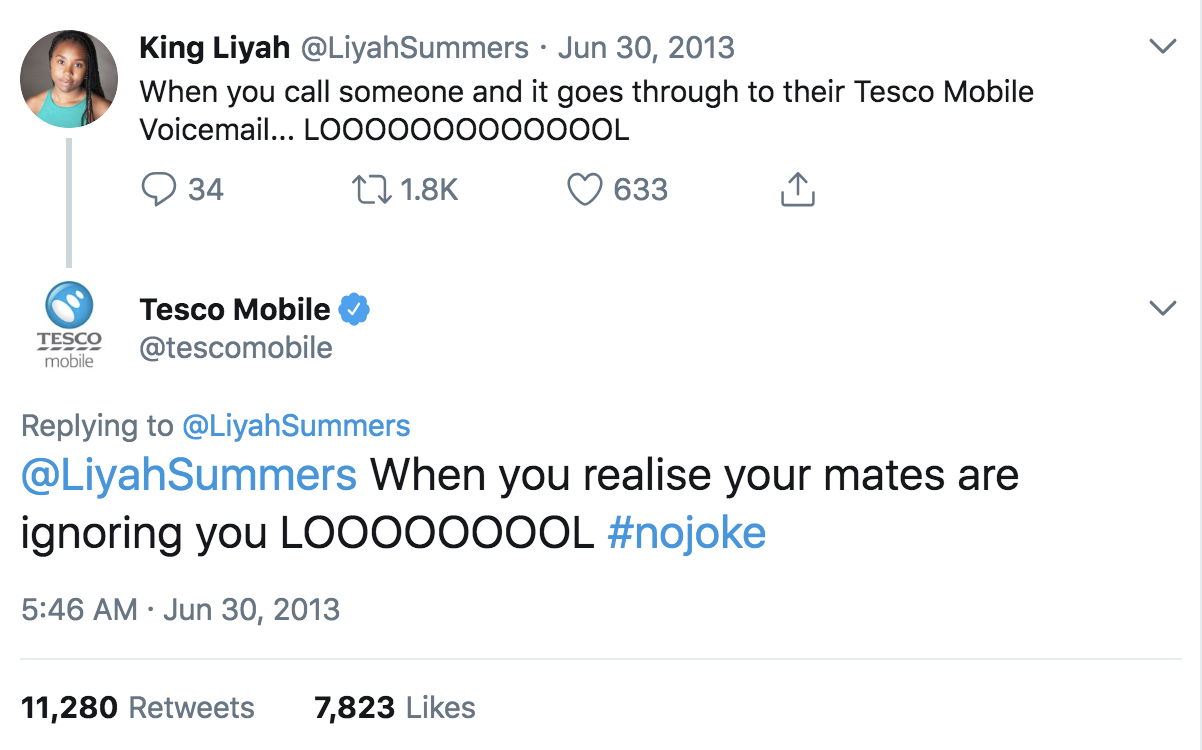Open King Liyah's profile picture
The width and height of the screenshot is (1202, 750).
point(69,79)
